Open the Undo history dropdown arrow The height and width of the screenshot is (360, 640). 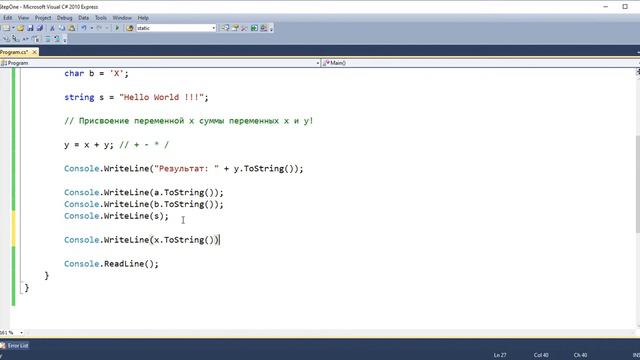(92, 28)
